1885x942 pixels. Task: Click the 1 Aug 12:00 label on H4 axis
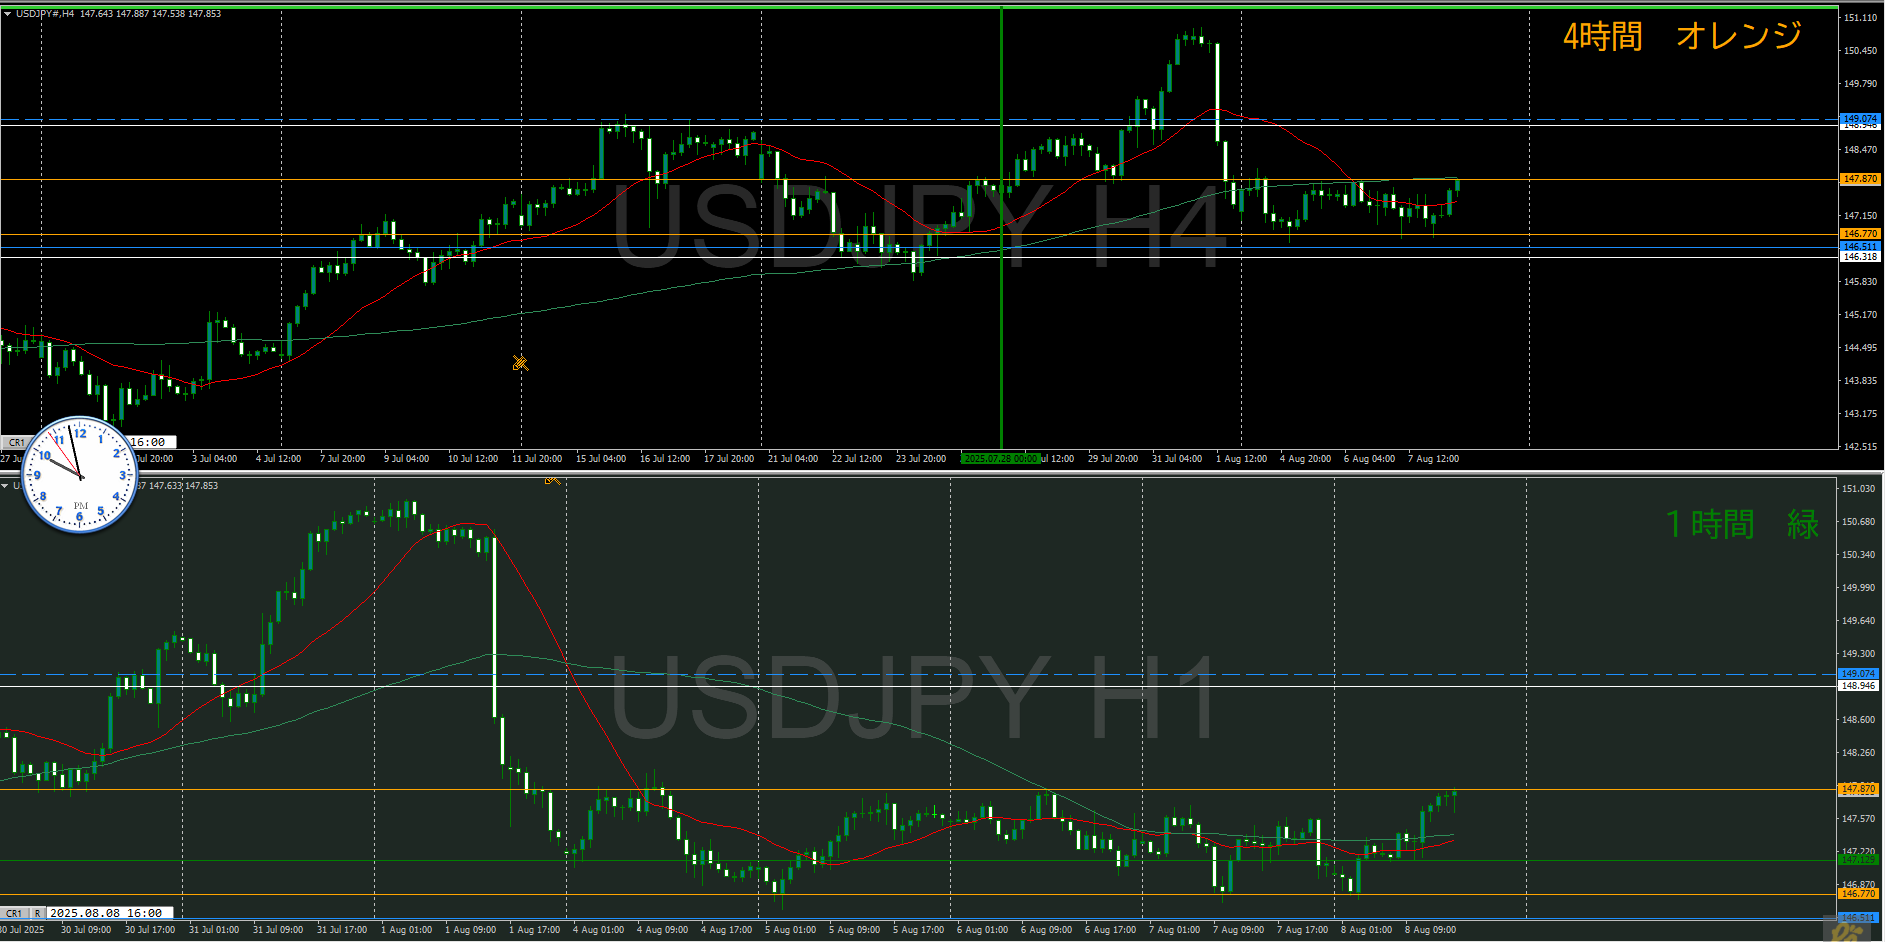click(x=1241, y=459)
